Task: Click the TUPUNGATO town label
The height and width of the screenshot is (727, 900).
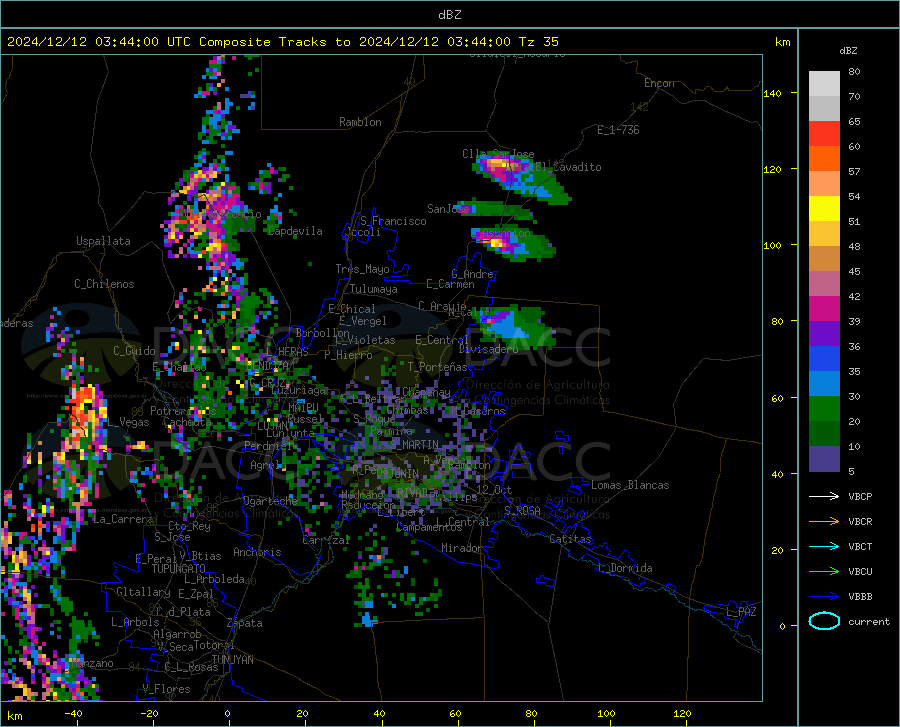Action: 179,569
